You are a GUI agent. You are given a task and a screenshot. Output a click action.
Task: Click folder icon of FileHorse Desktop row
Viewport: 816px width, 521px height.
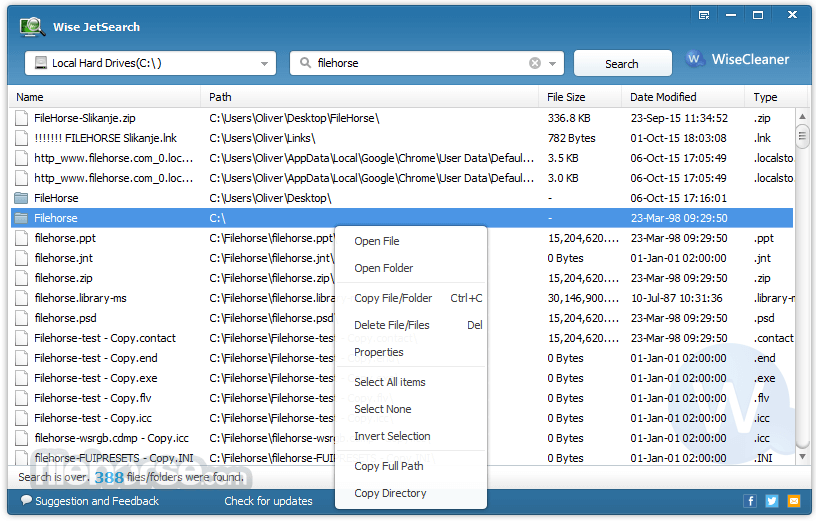pyautogui.click(x=21, y=198)
